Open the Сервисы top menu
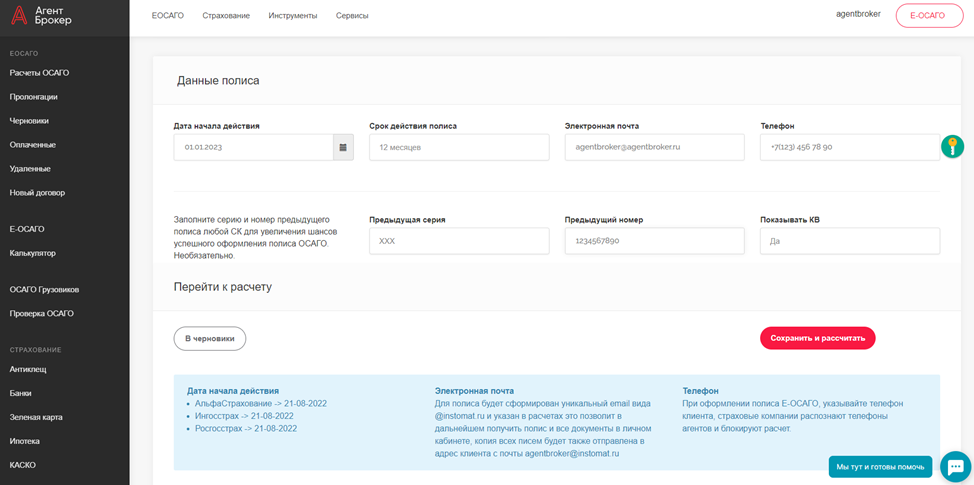The image size is (974, 485). [x=352, y=16]
